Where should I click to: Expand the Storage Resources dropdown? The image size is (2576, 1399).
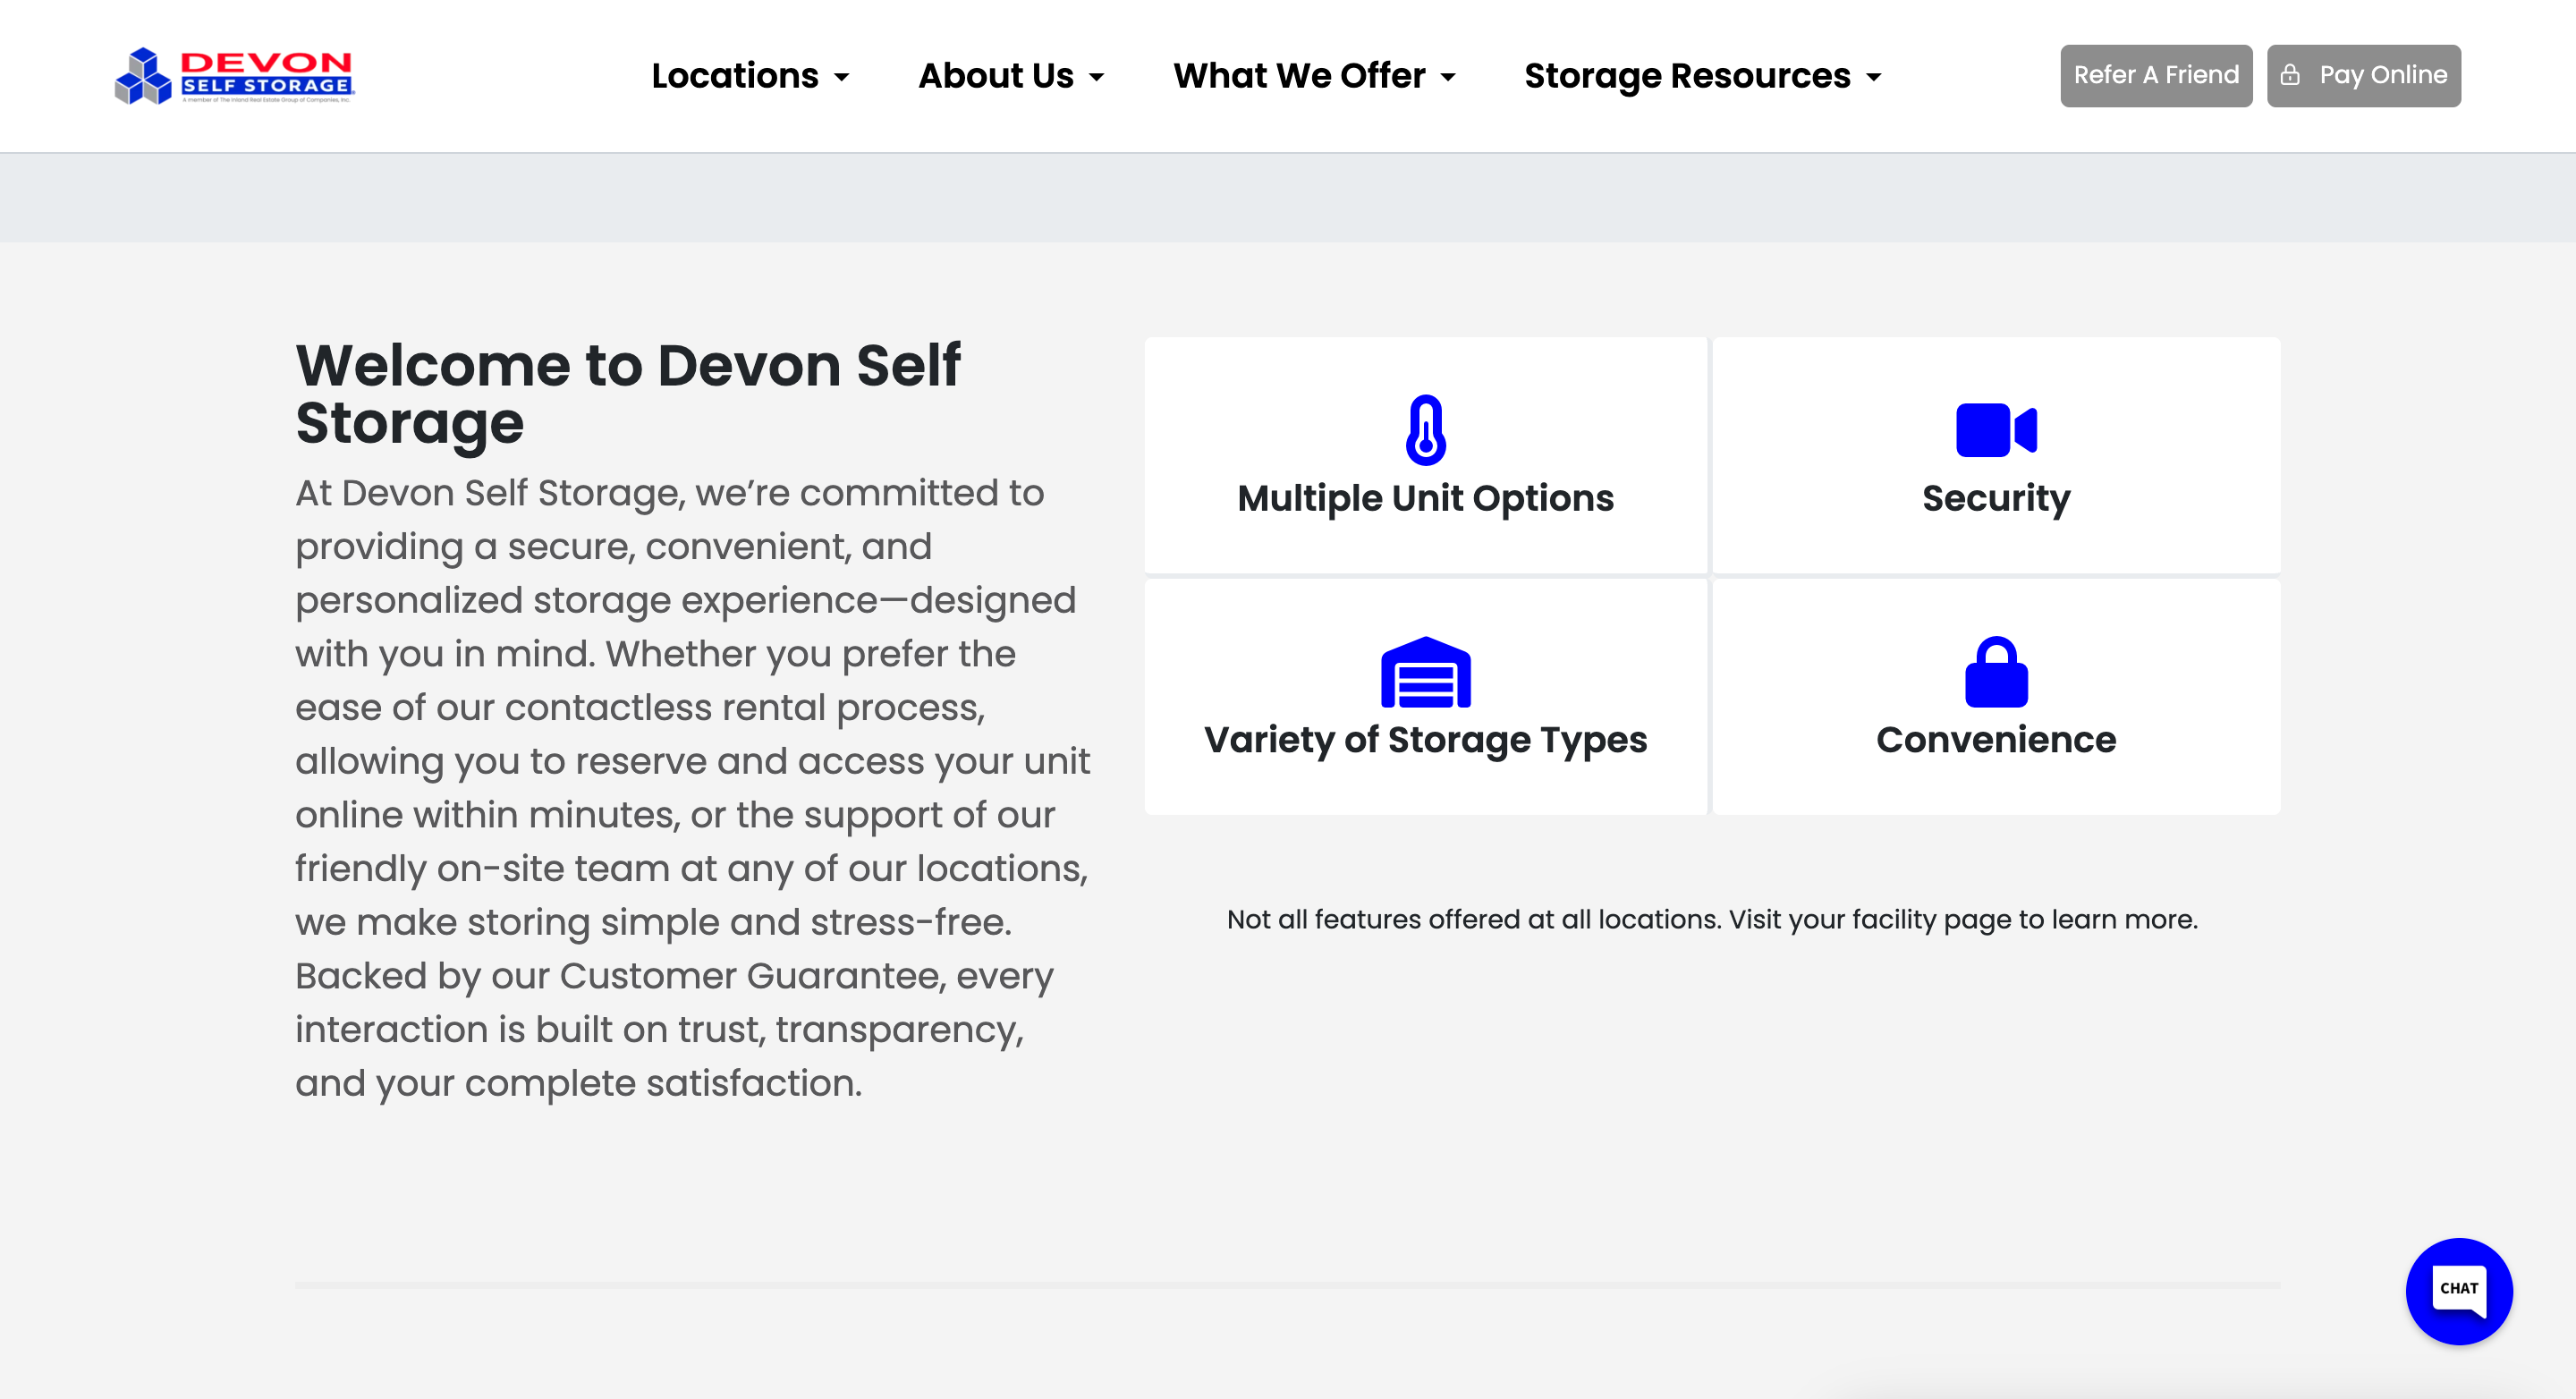1703,75
